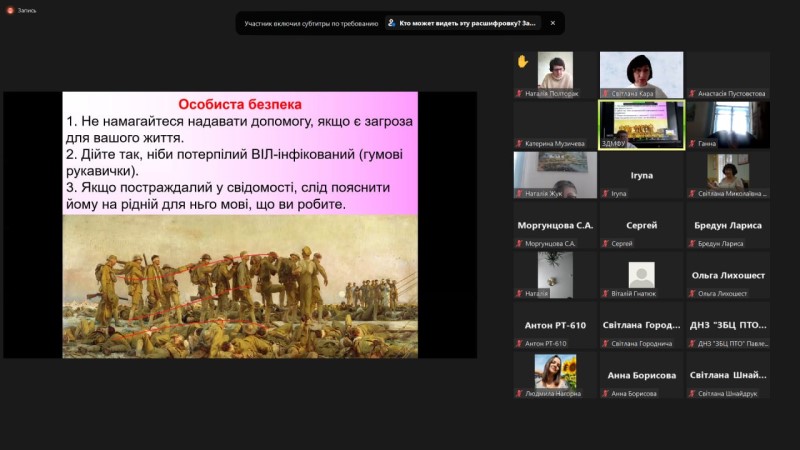Click muted mic icon beside Анна Борисова label
Viewport: 800px width, 450px height.
click(606, 393)
